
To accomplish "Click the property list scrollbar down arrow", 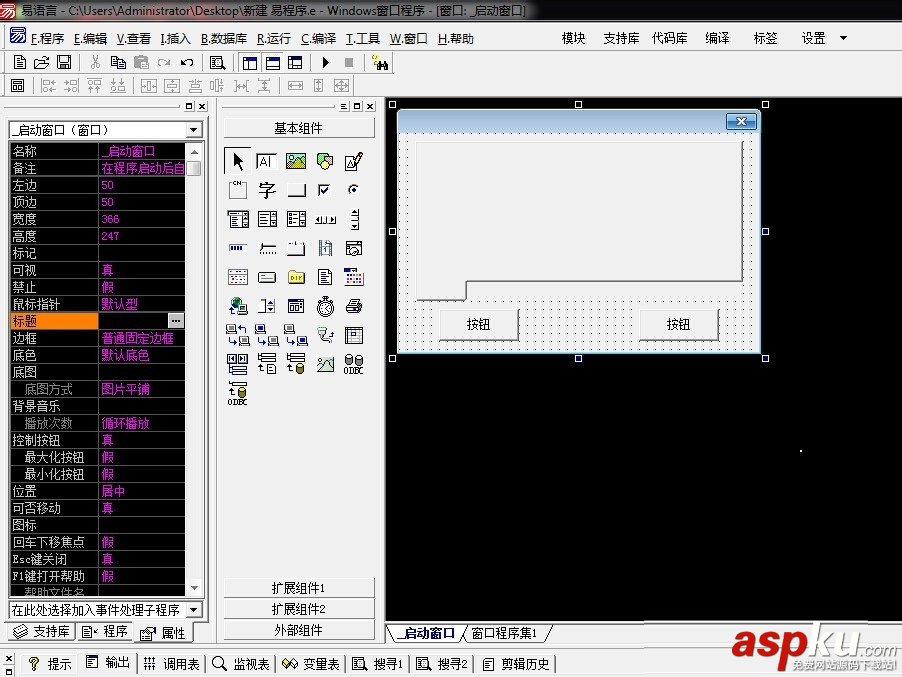I will 194,588.
